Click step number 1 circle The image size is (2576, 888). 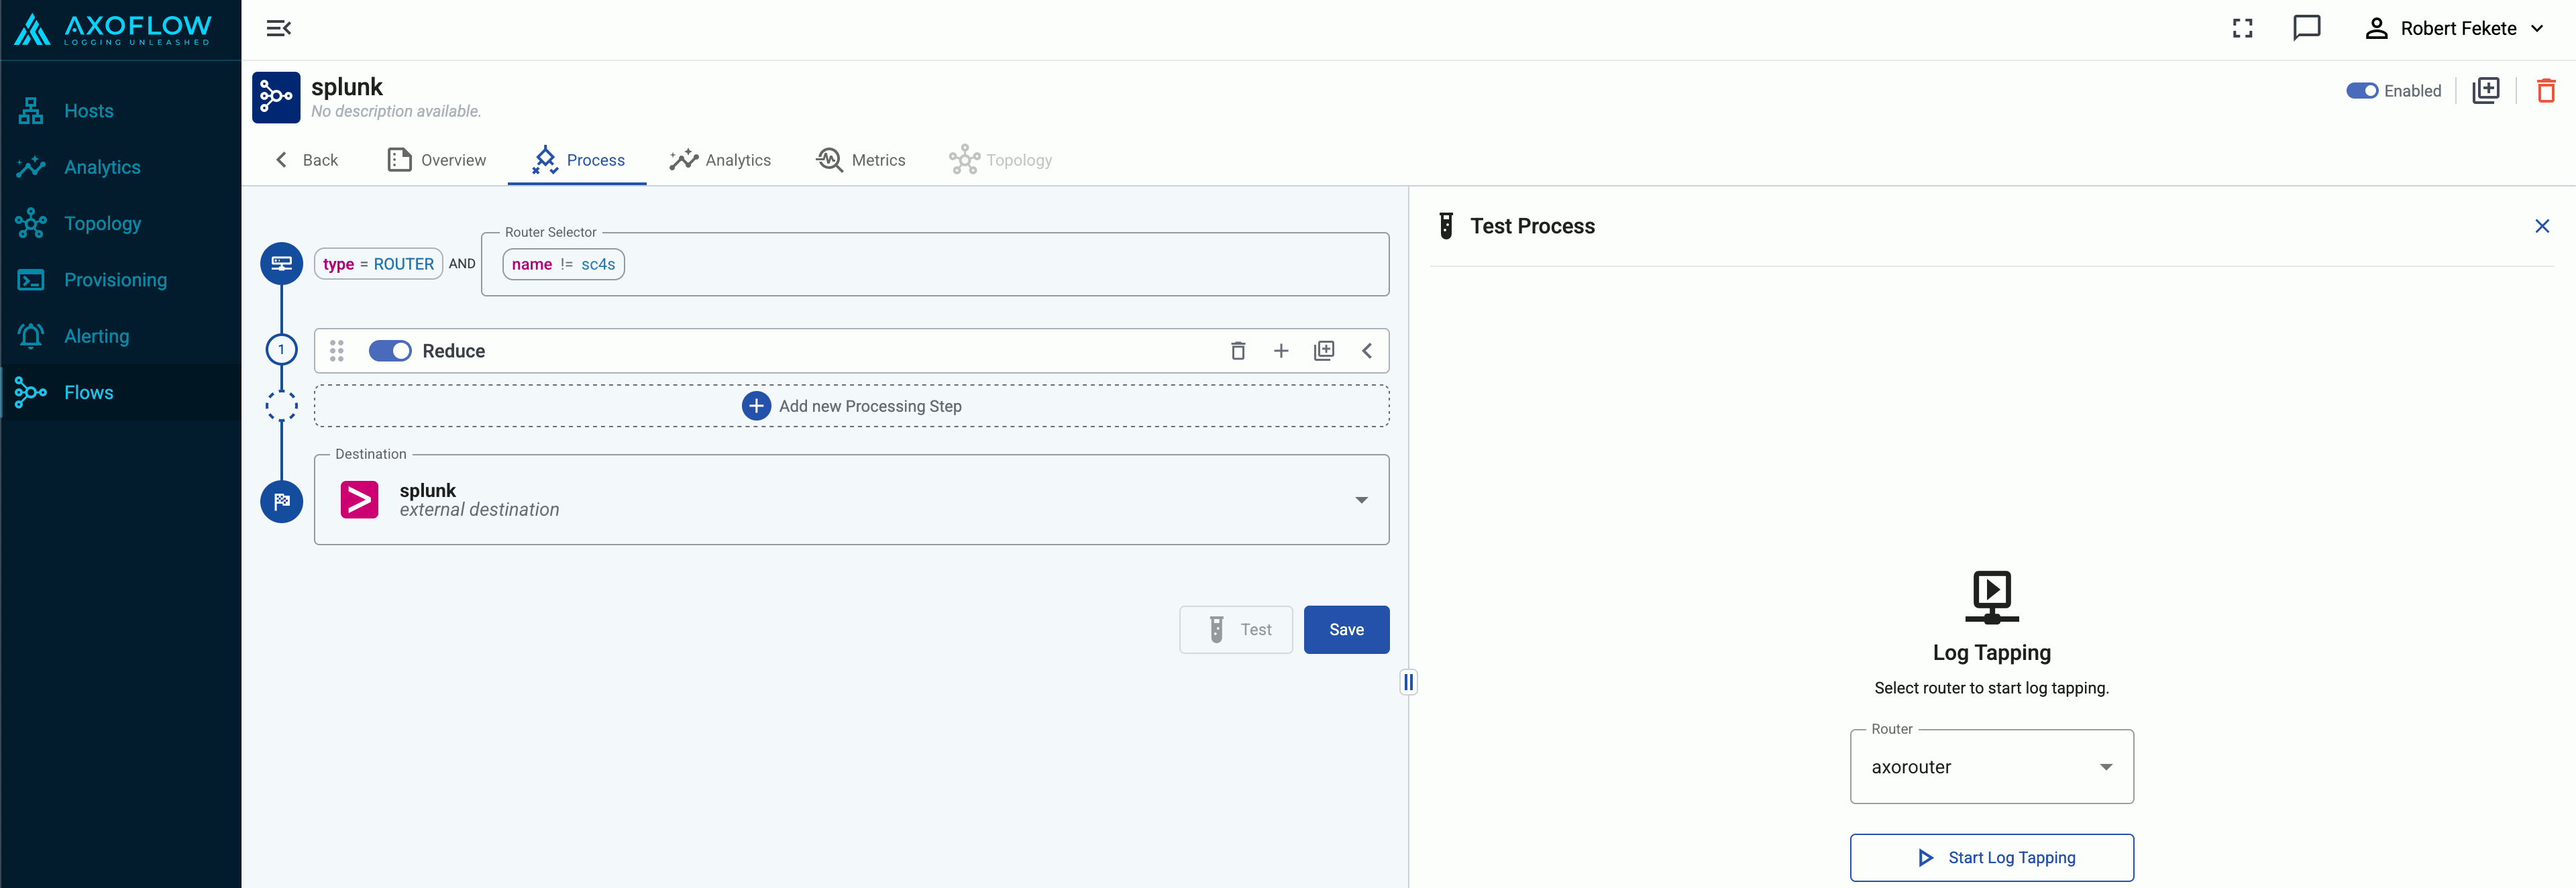pyautogui.click(x=281, y=350)
